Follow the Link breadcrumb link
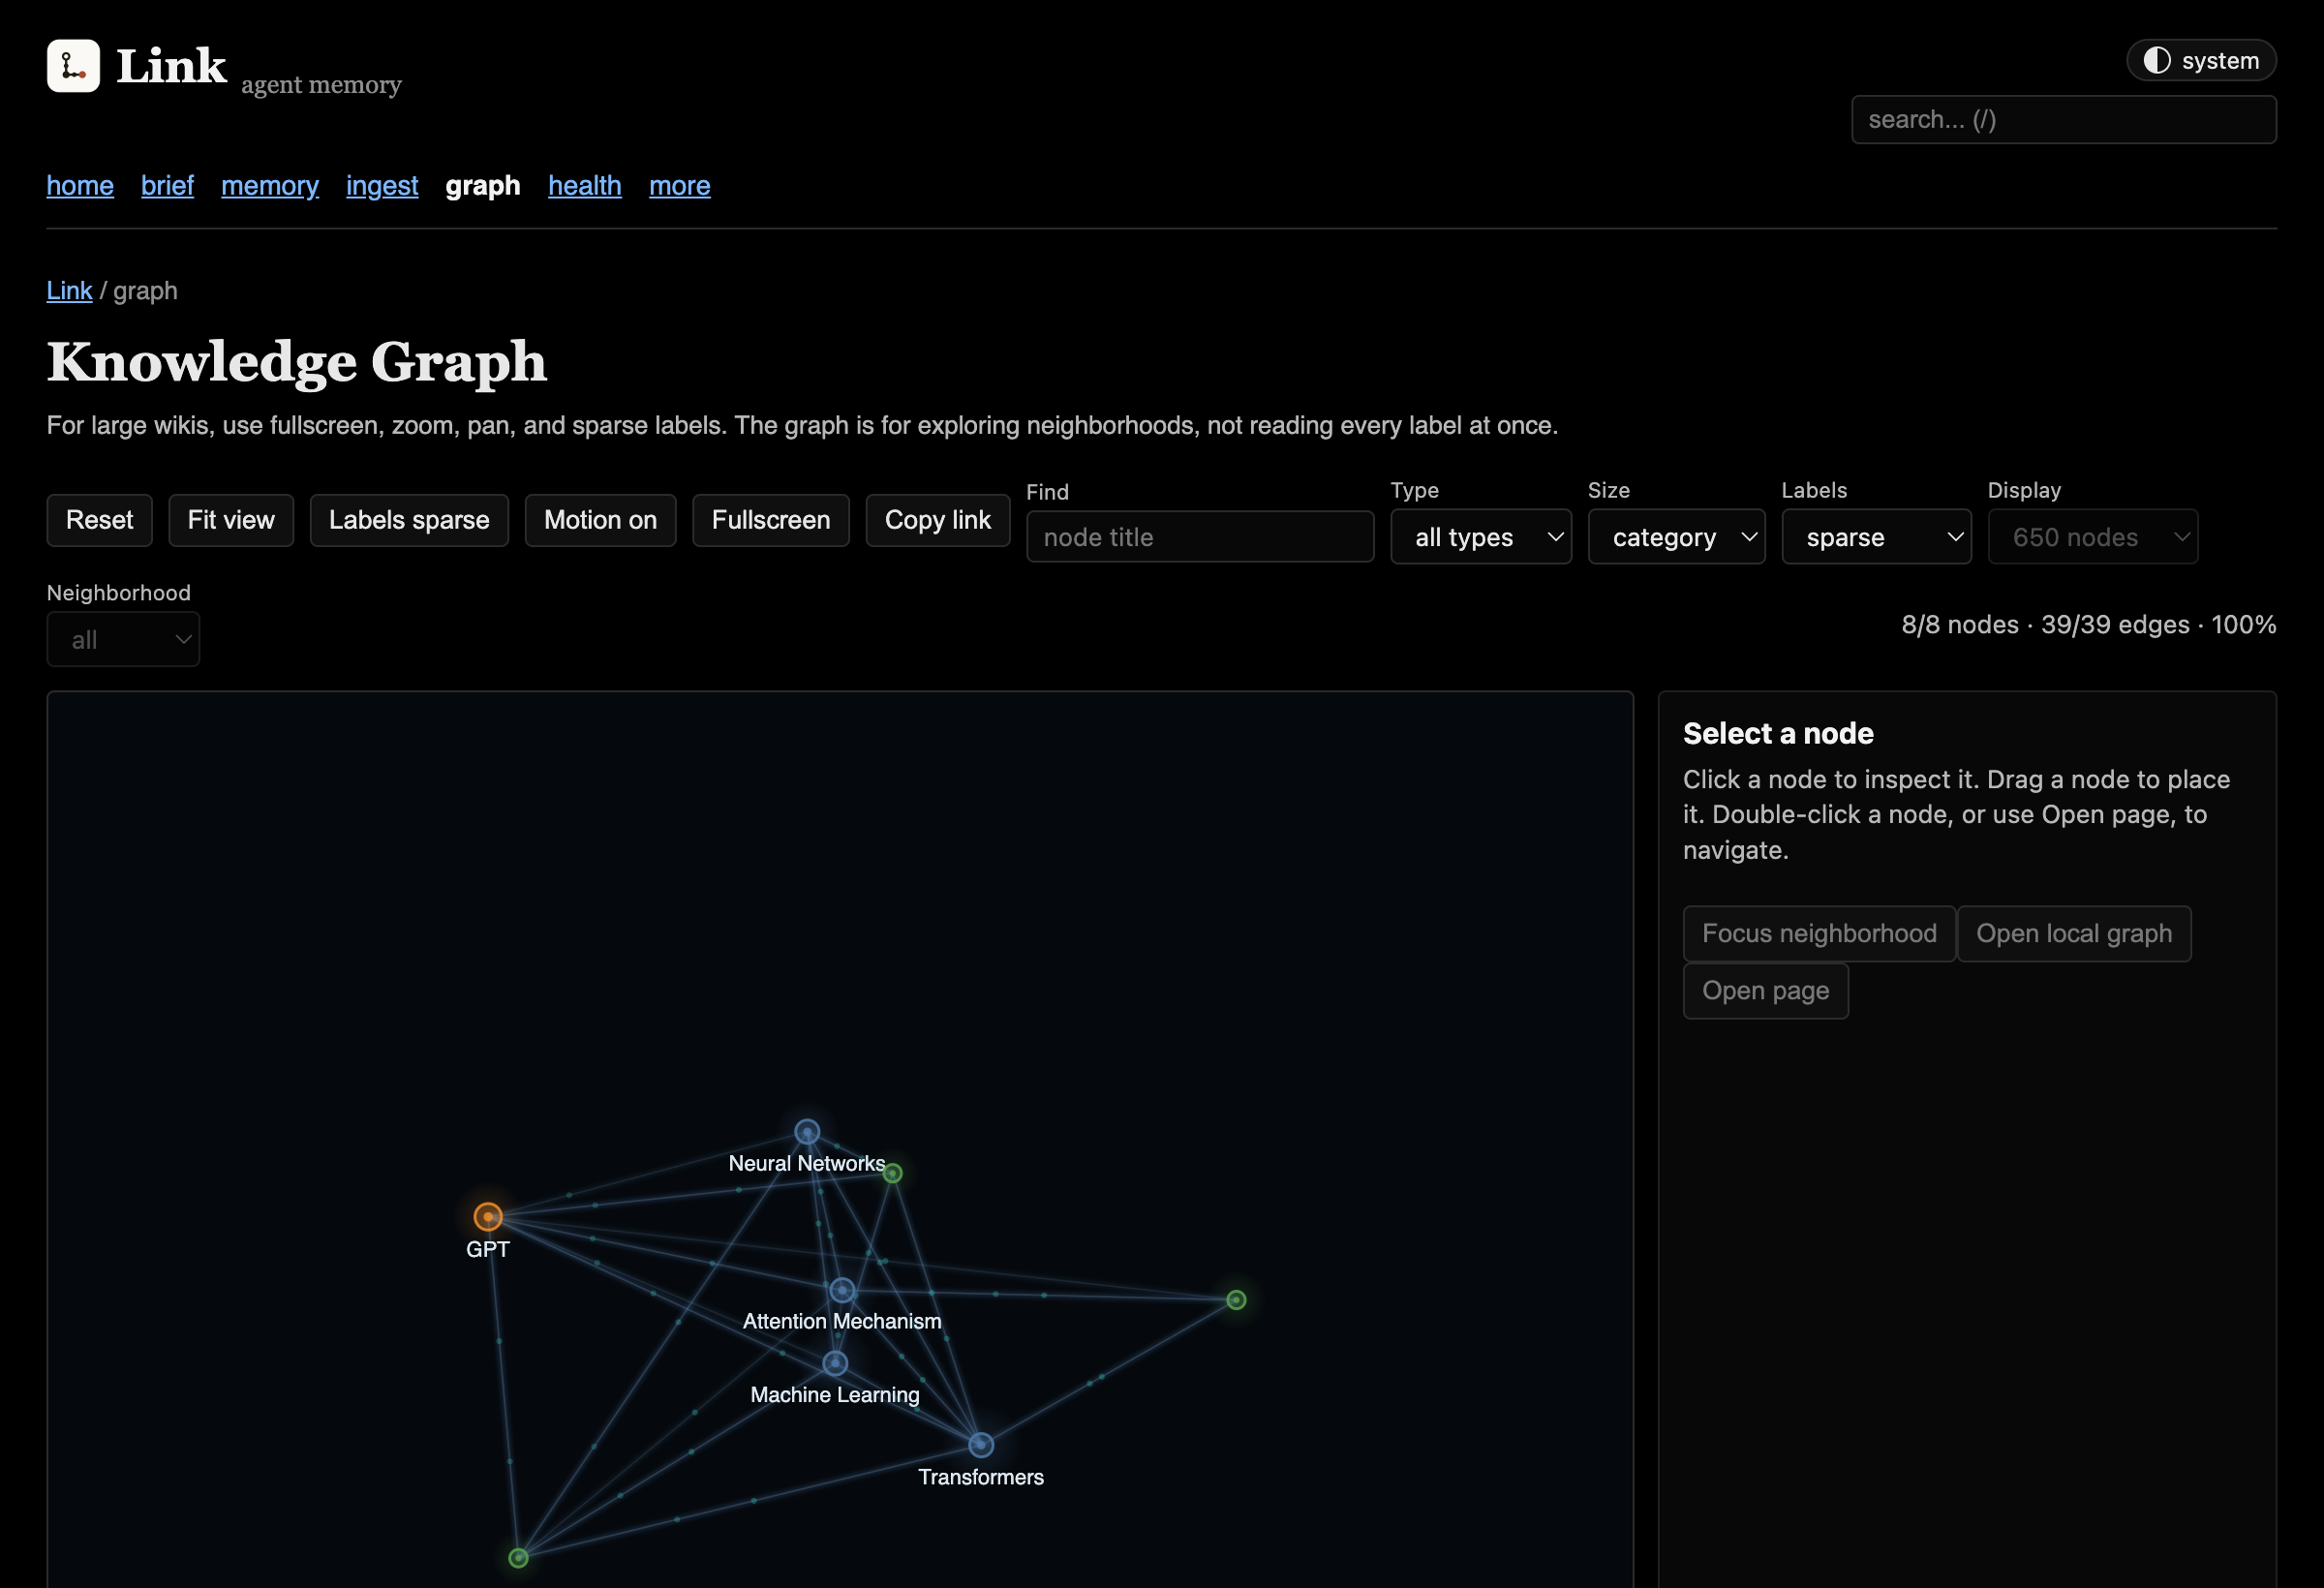Screen dimensions: 2324x1588 [x=69, y=291]
